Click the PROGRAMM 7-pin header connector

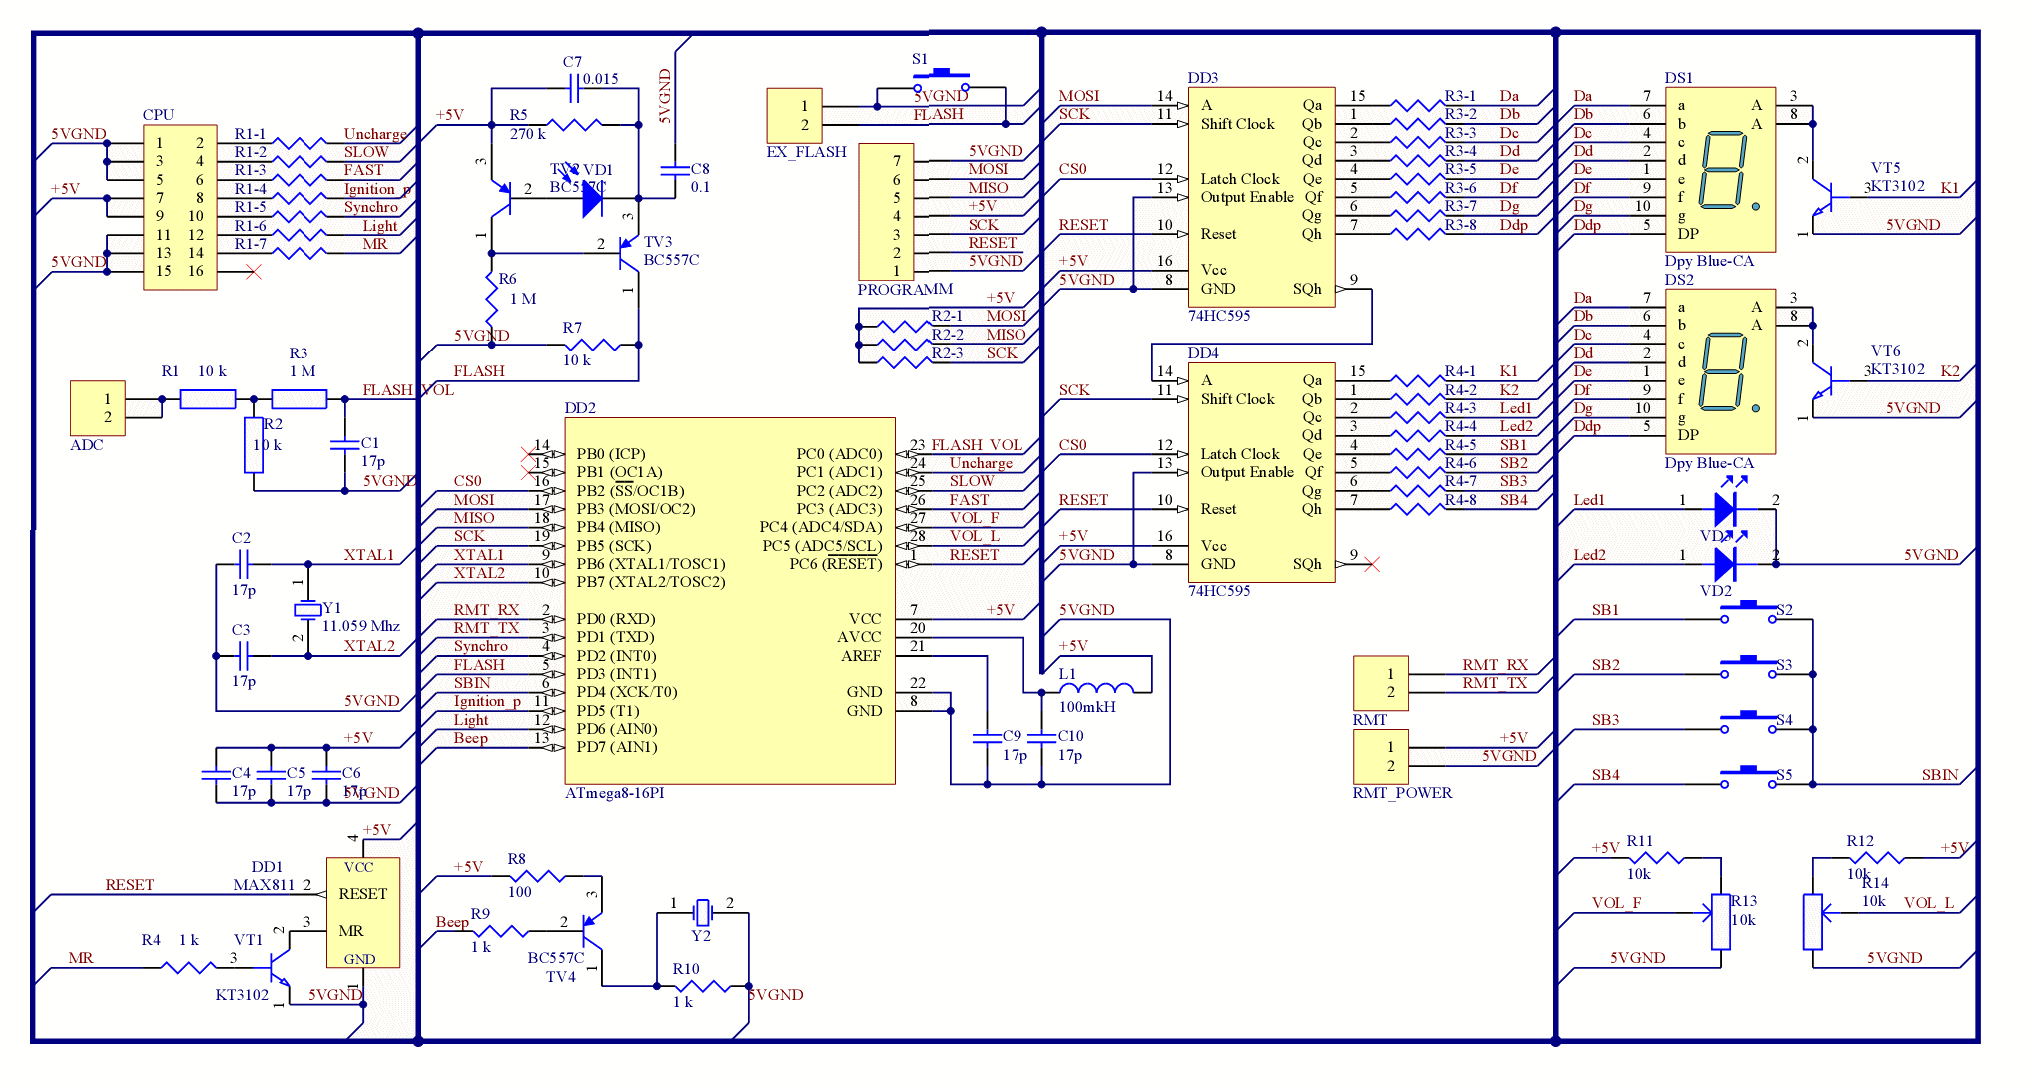(x=885, y=213)
